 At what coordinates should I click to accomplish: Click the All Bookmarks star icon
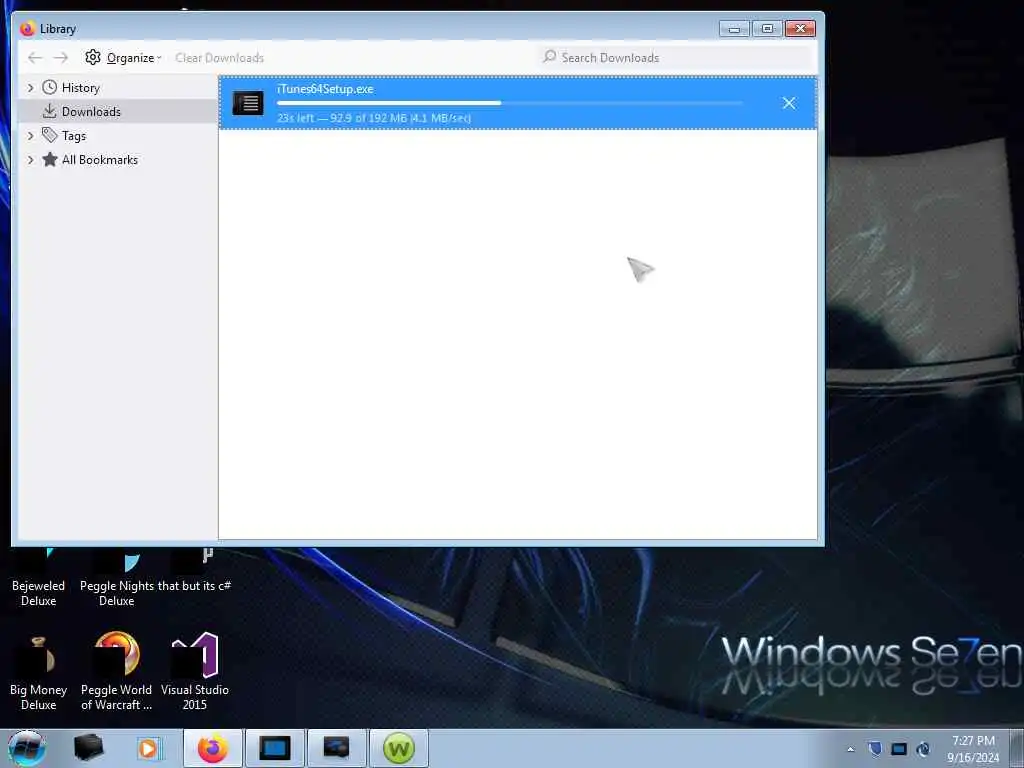(x=50, y=159)
